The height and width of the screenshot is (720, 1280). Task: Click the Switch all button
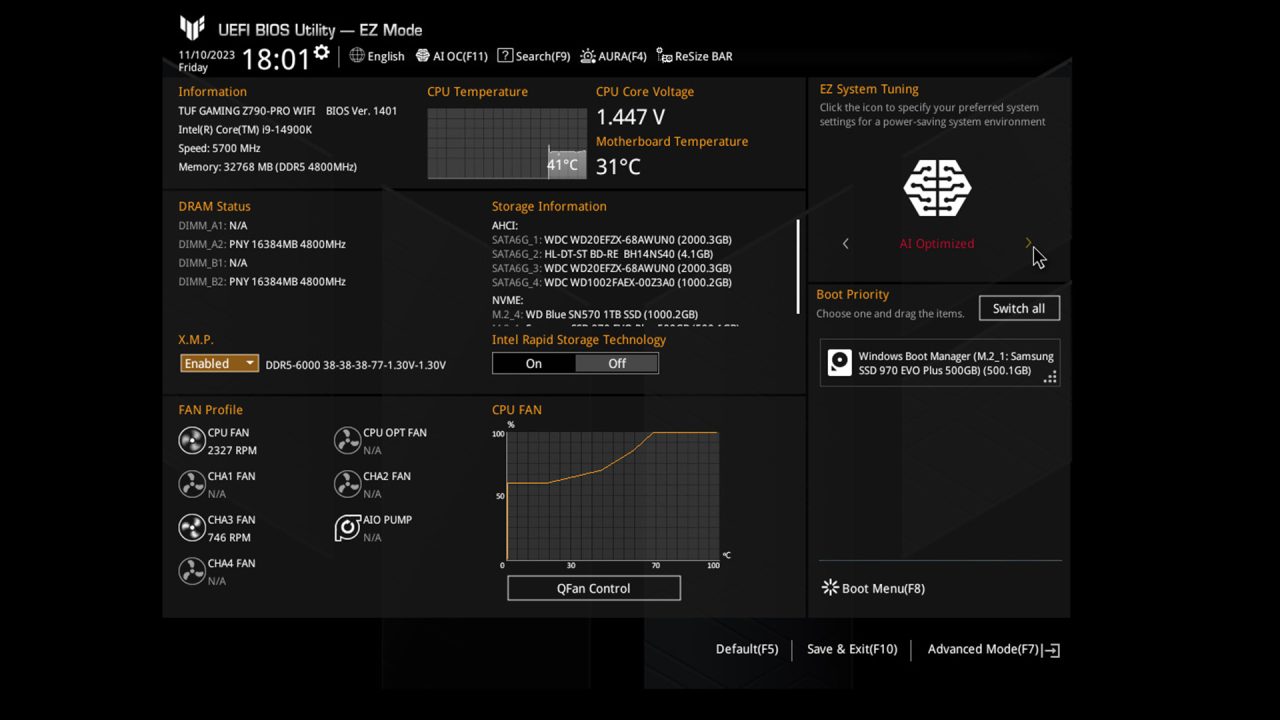click(1019, 308)
